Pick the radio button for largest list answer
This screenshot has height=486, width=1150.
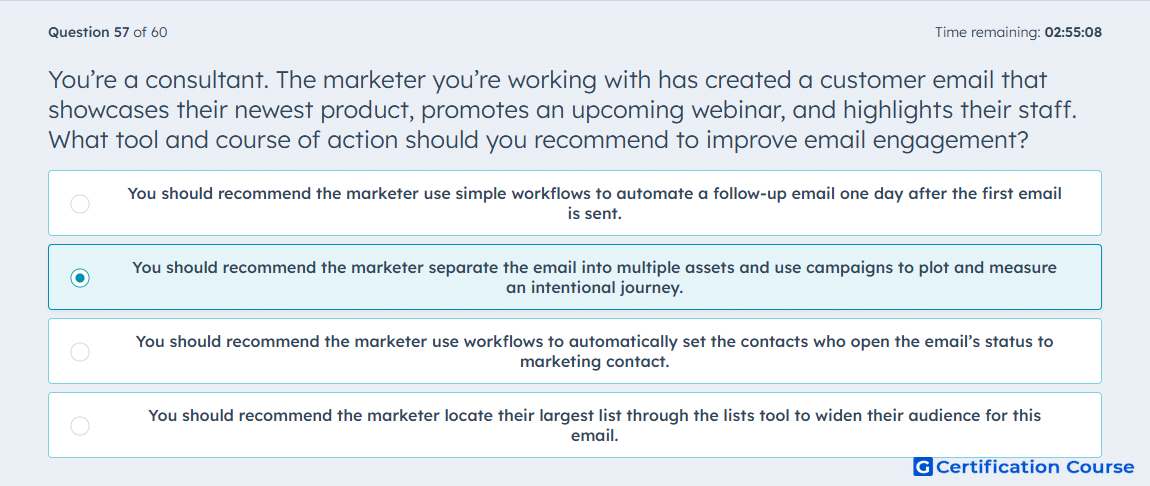coord(80,426)
